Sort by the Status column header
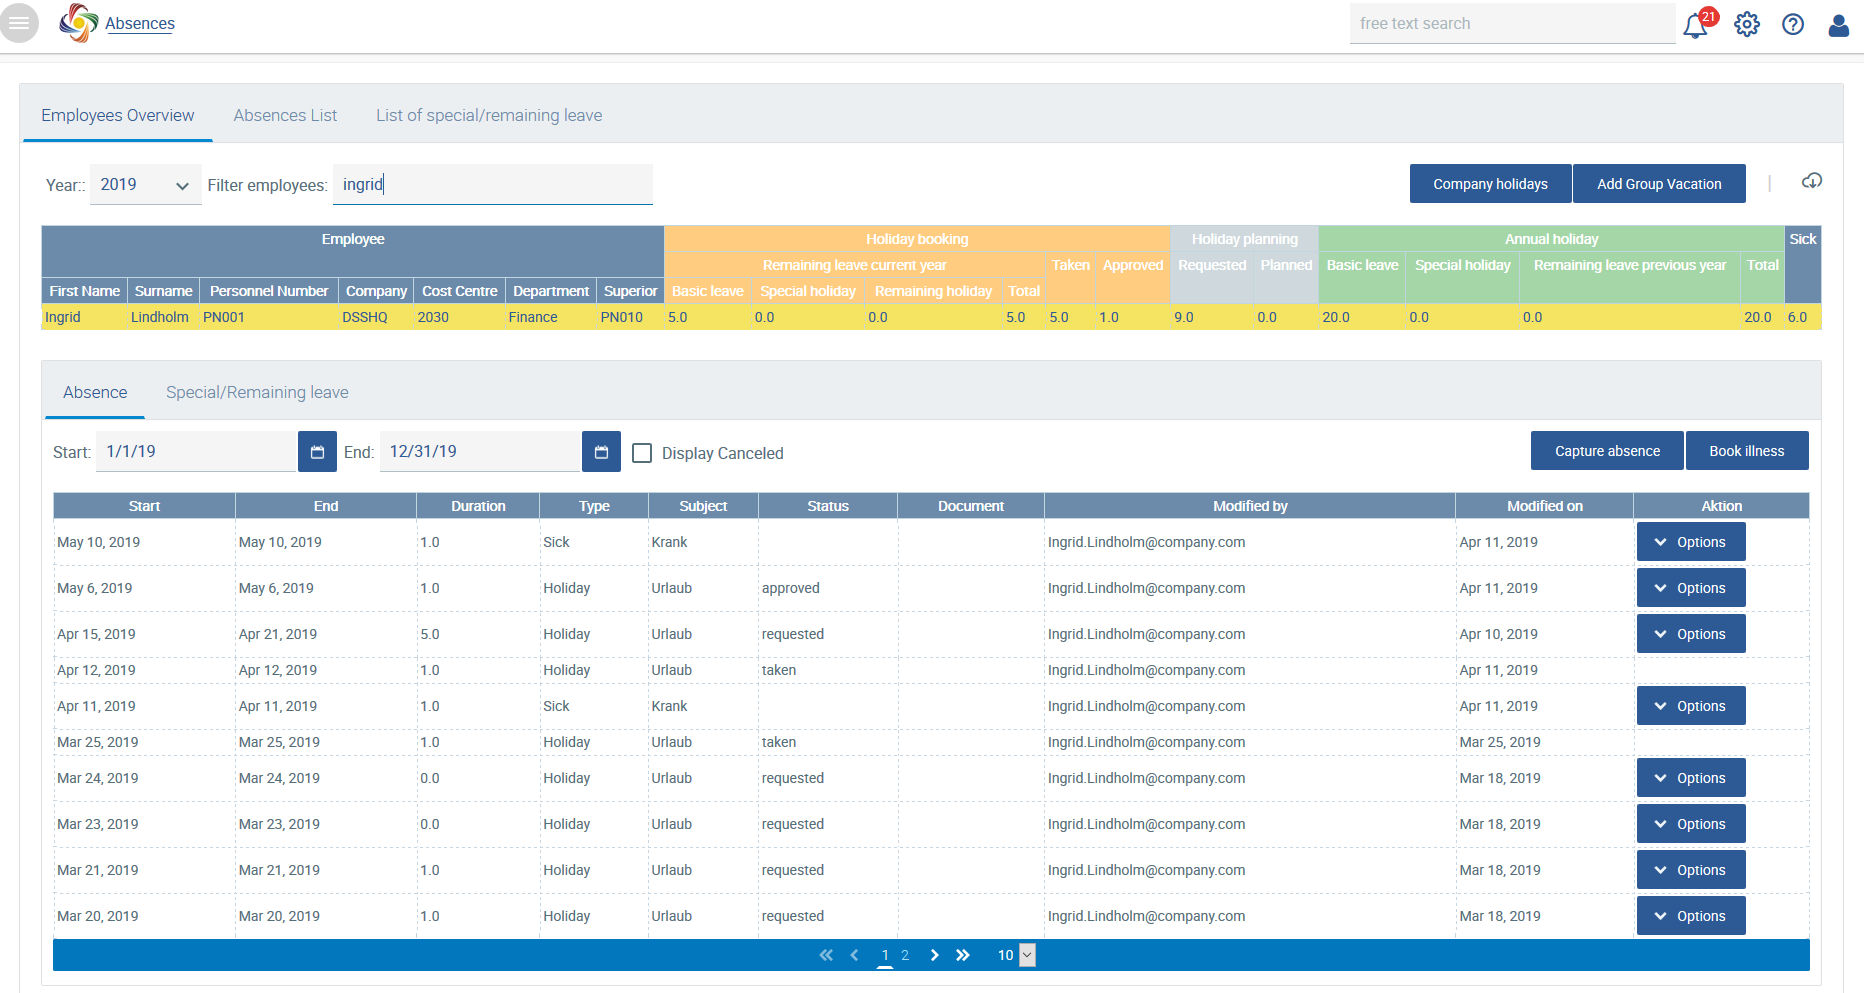The image size is (1864, 993). tap(828, 506)
